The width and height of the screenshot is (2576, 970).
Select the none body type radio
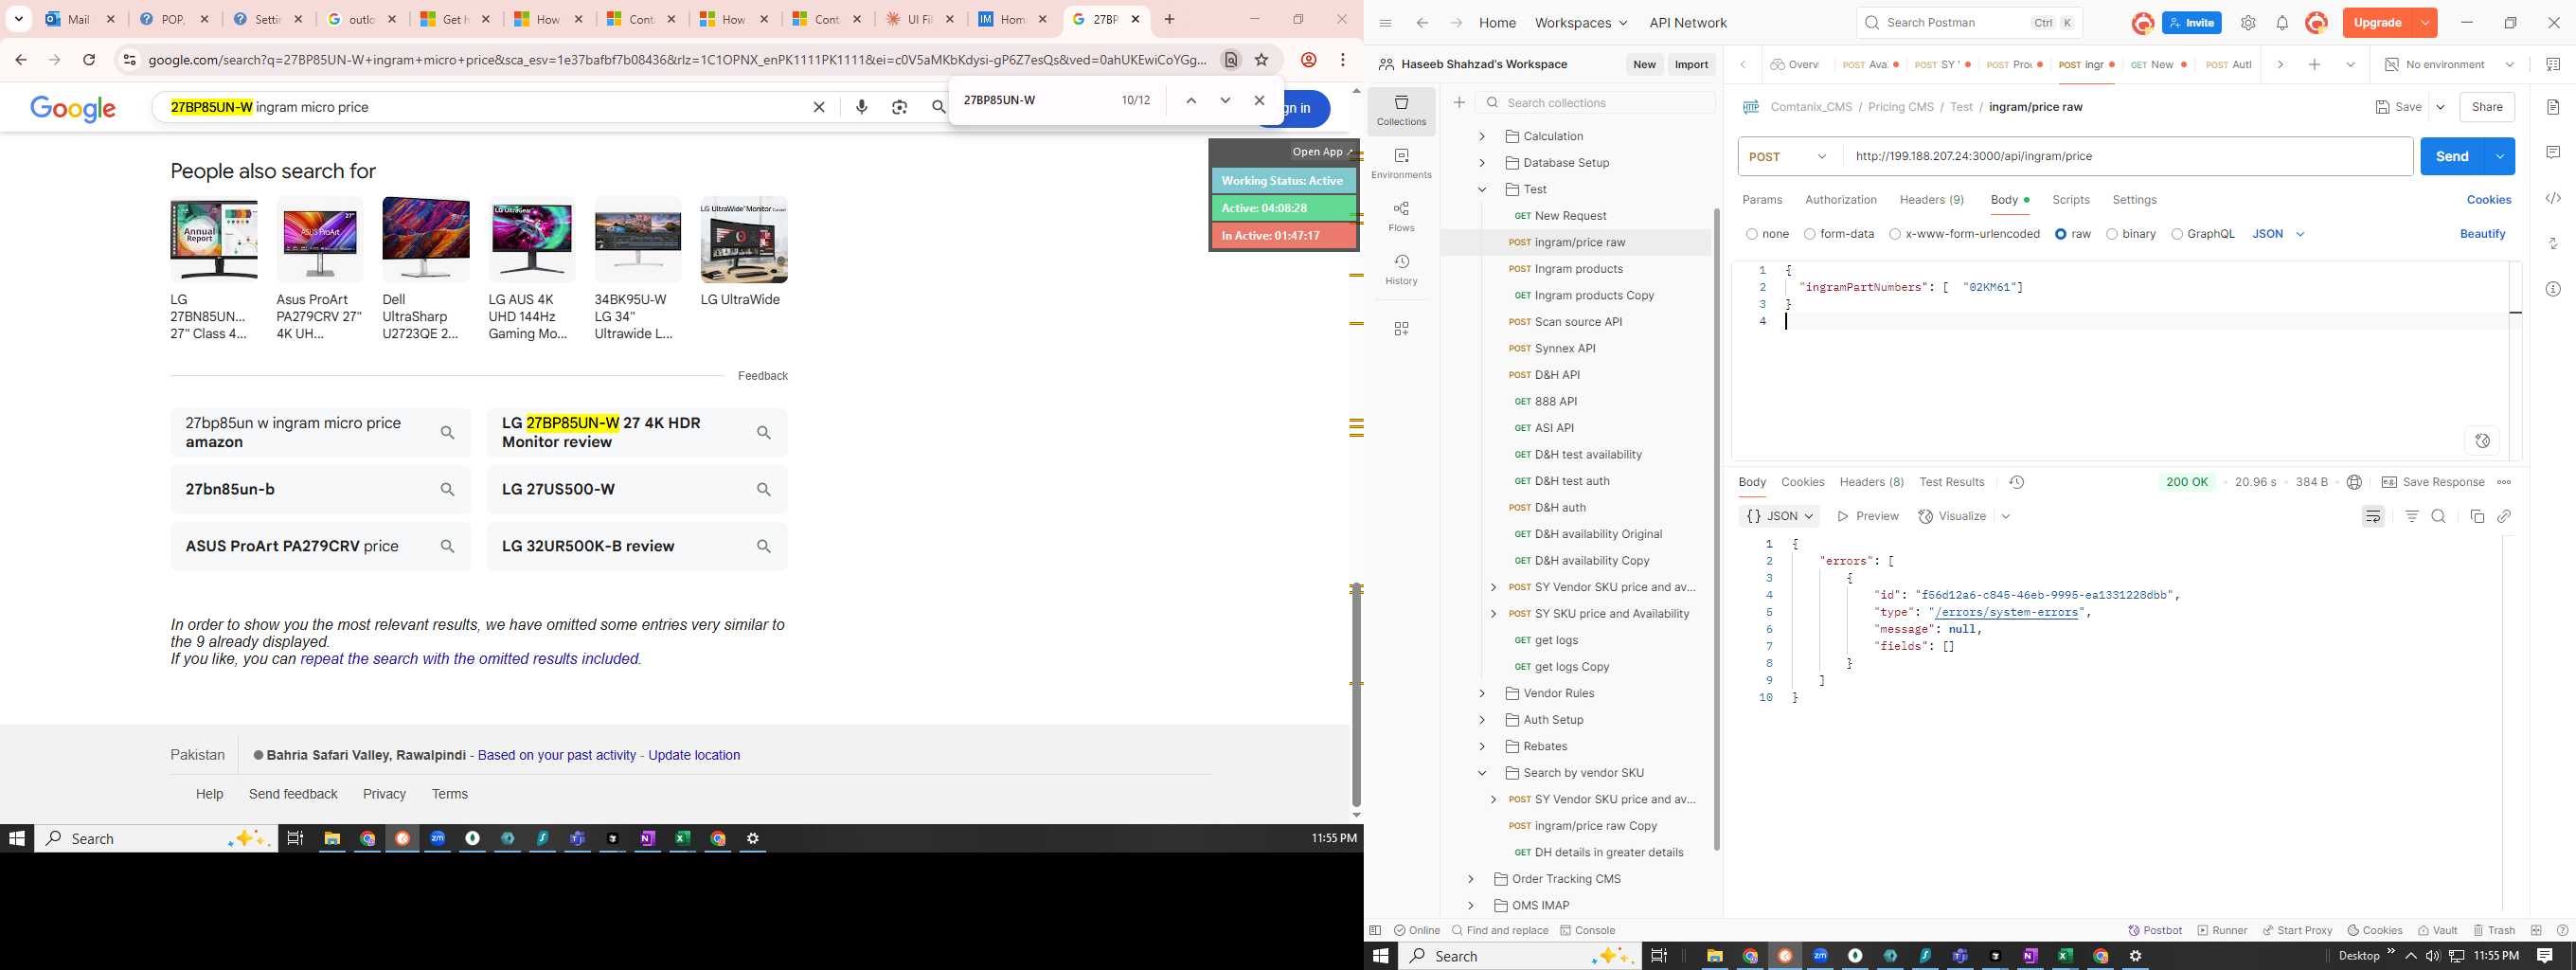[x=1751, y=234]
